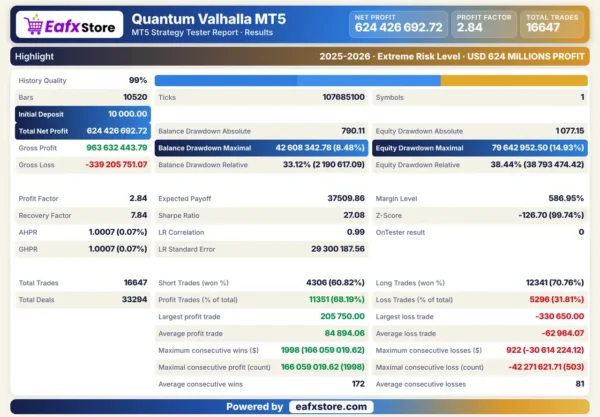Select Average loss trade value -62 964.07

pyautogui.click(x=563, y=333)
